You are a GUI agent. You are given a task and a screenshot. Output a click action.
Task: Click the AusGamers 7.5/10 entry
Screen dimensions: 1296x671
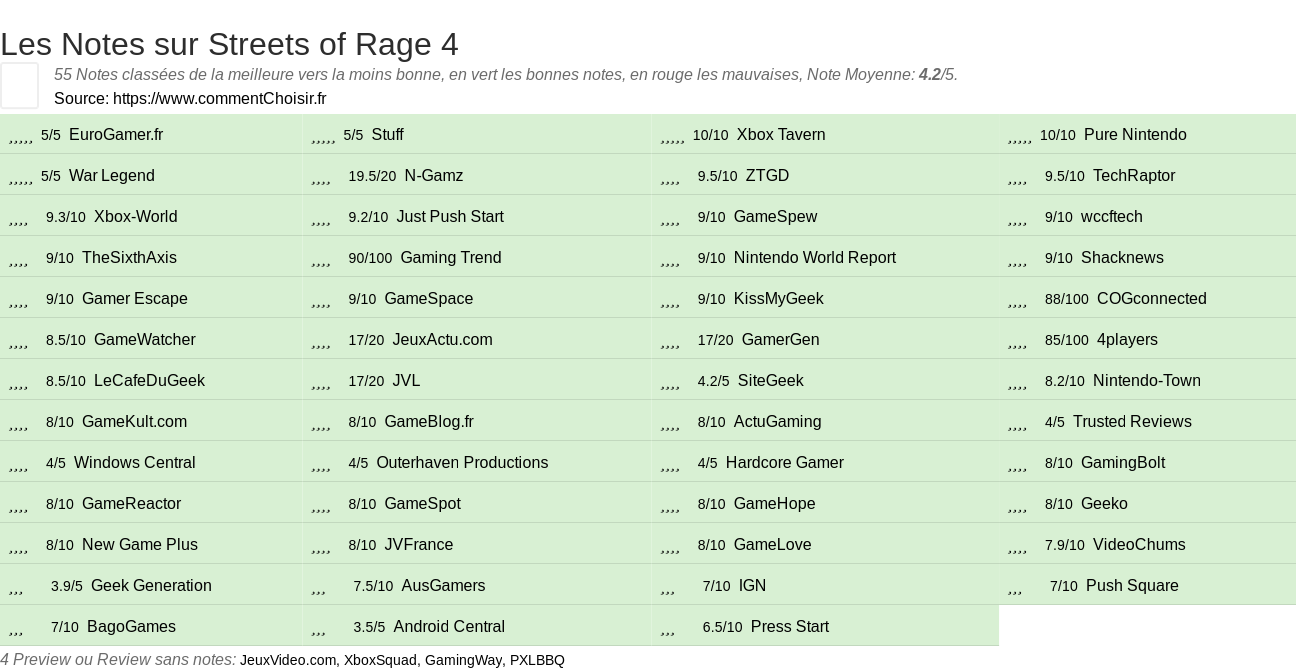[476, 585]
